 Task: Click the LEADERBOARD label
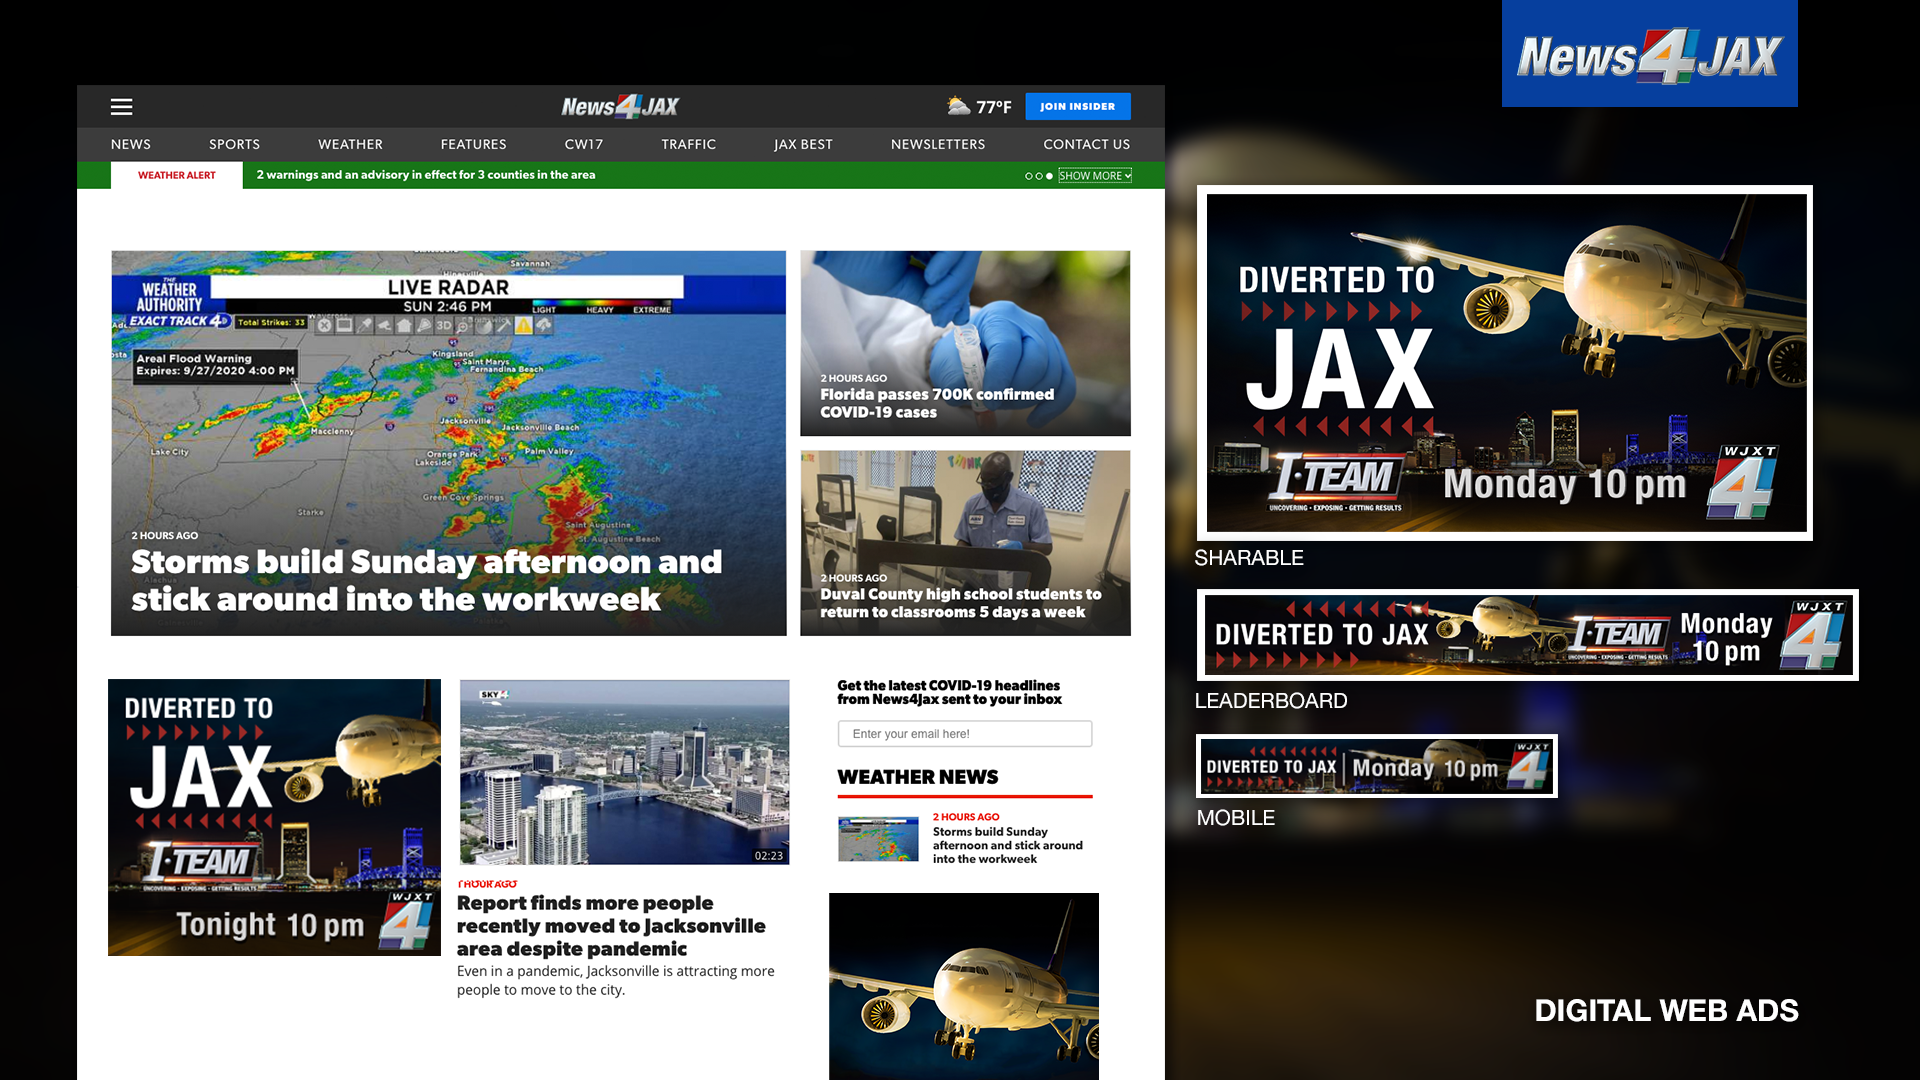1271,701
